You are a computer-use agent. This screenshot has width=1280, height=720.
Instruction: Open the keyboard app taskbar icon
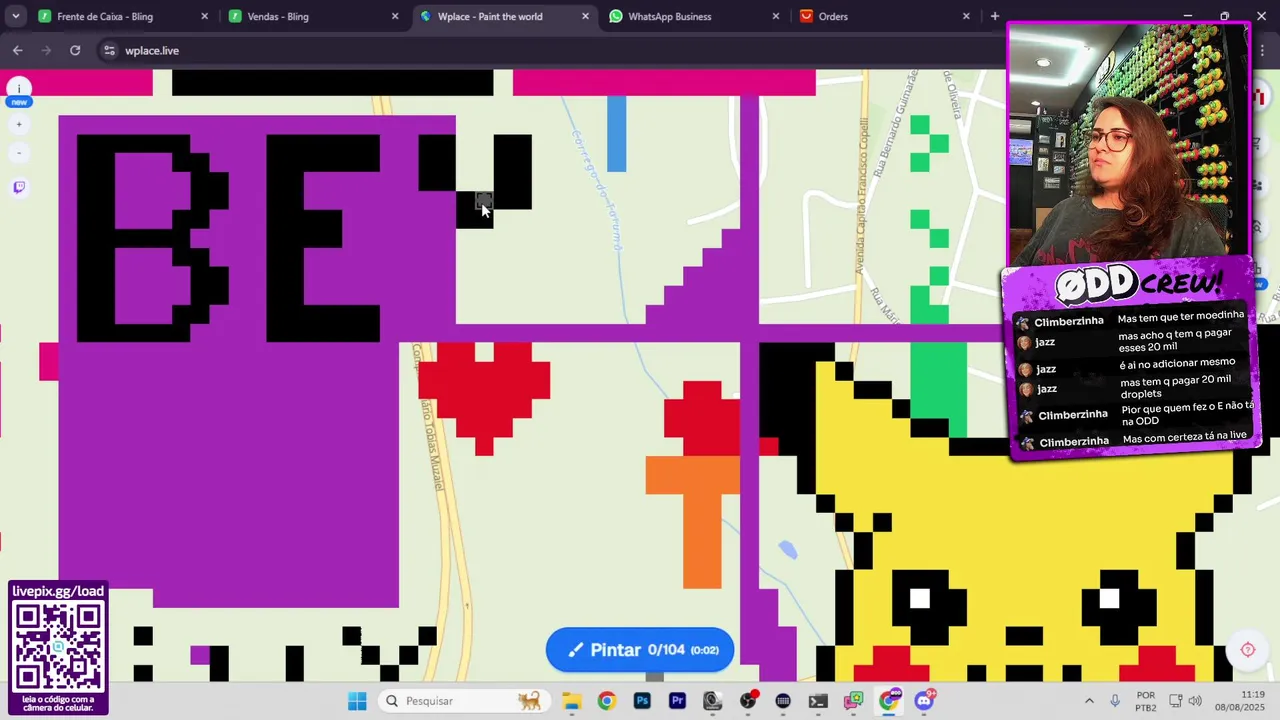click(783, 701)
